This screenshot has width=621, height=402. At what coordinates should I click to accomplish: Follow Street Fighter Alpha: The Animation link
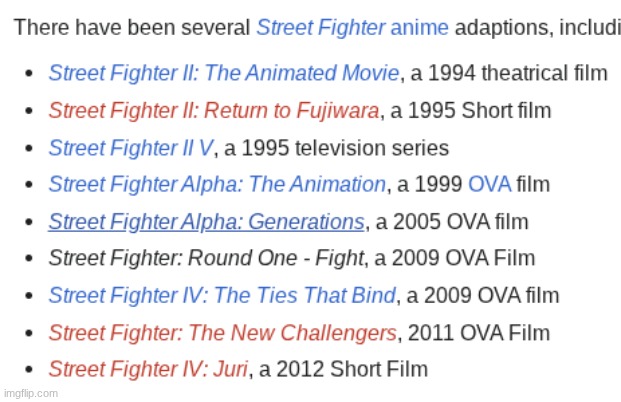[216, 184]
